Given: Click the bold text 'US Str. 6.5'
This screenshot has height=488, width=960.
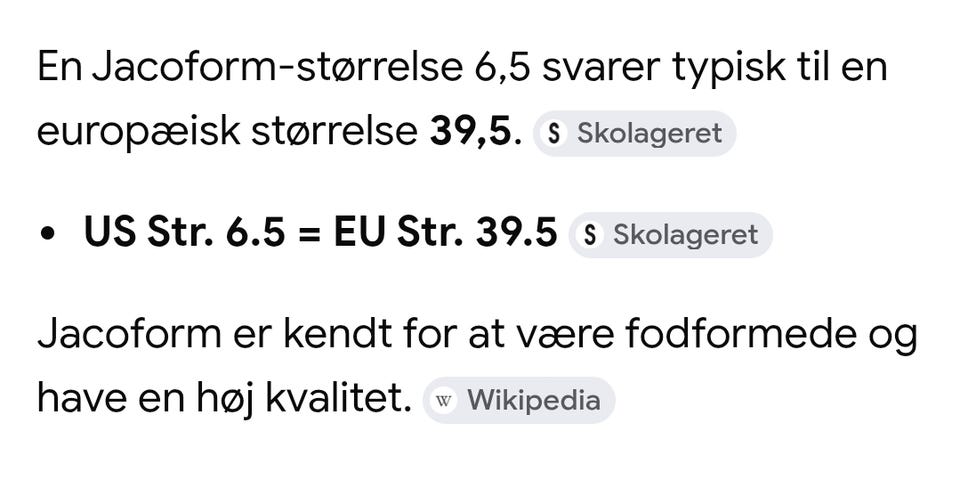Looking at the screenshot, I should (176, 233).
